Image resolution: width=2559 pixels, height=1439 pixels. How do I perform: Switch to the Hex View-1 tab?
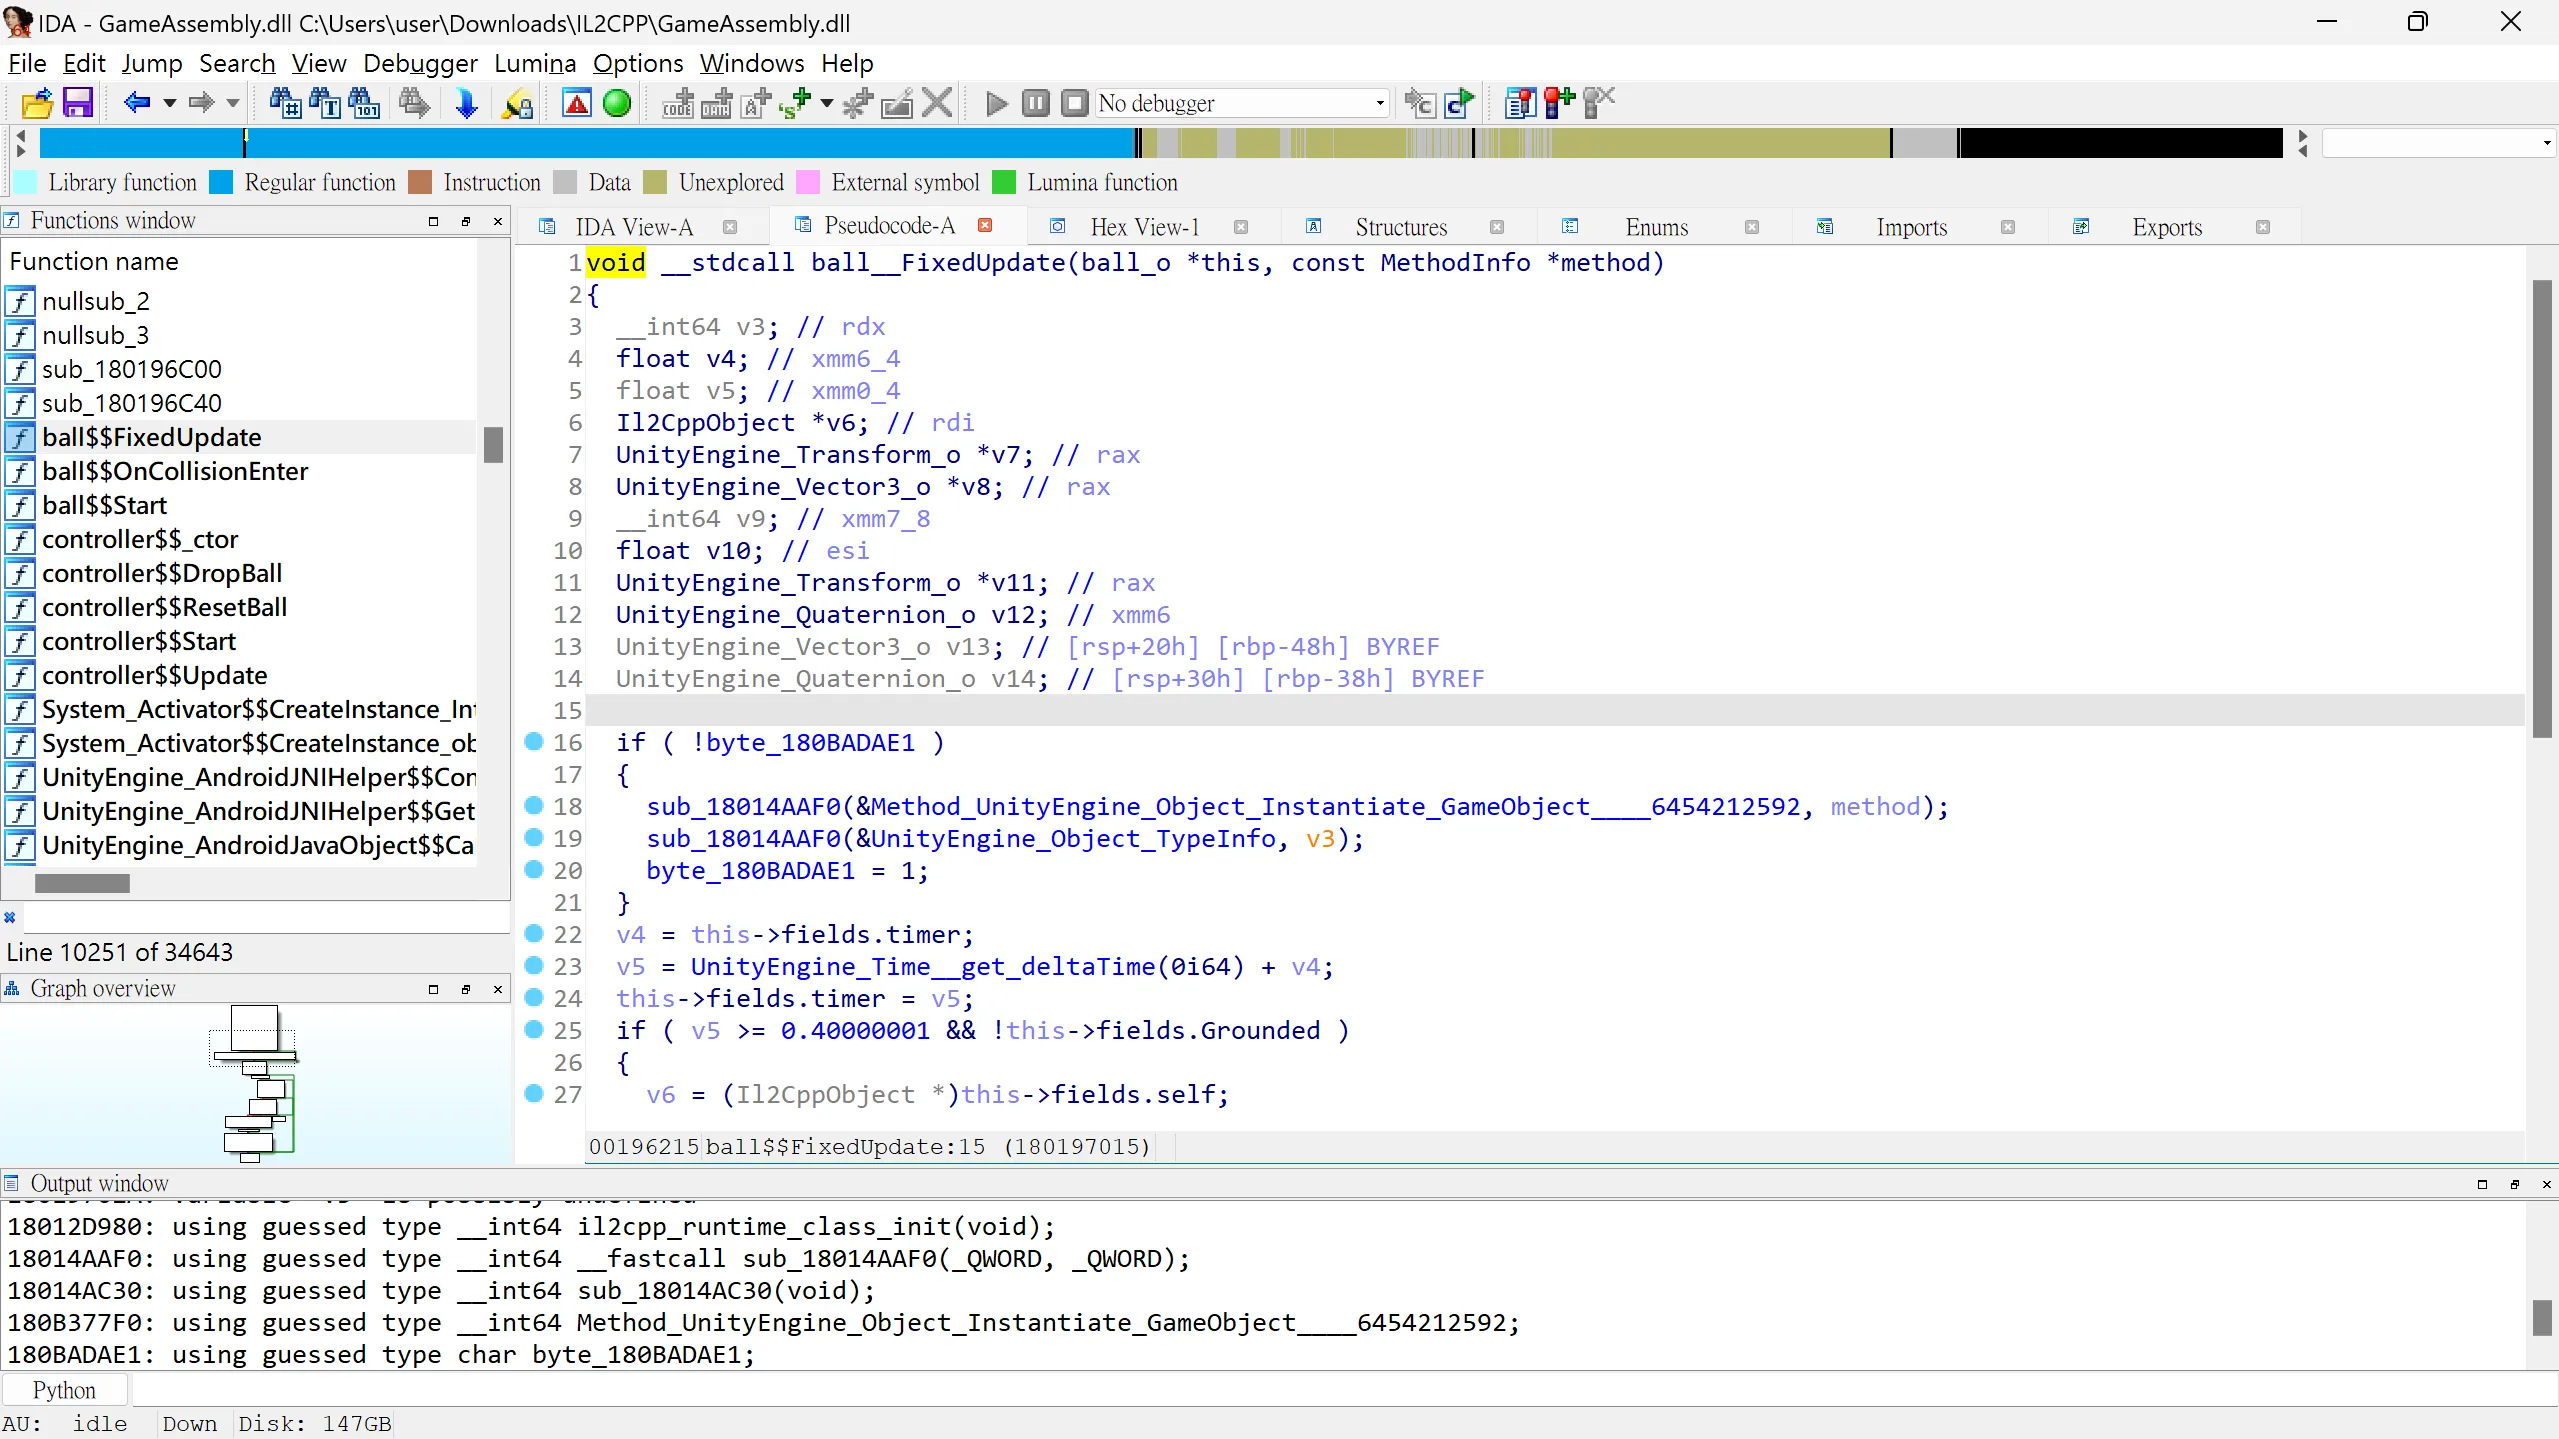coord(1144,227)
